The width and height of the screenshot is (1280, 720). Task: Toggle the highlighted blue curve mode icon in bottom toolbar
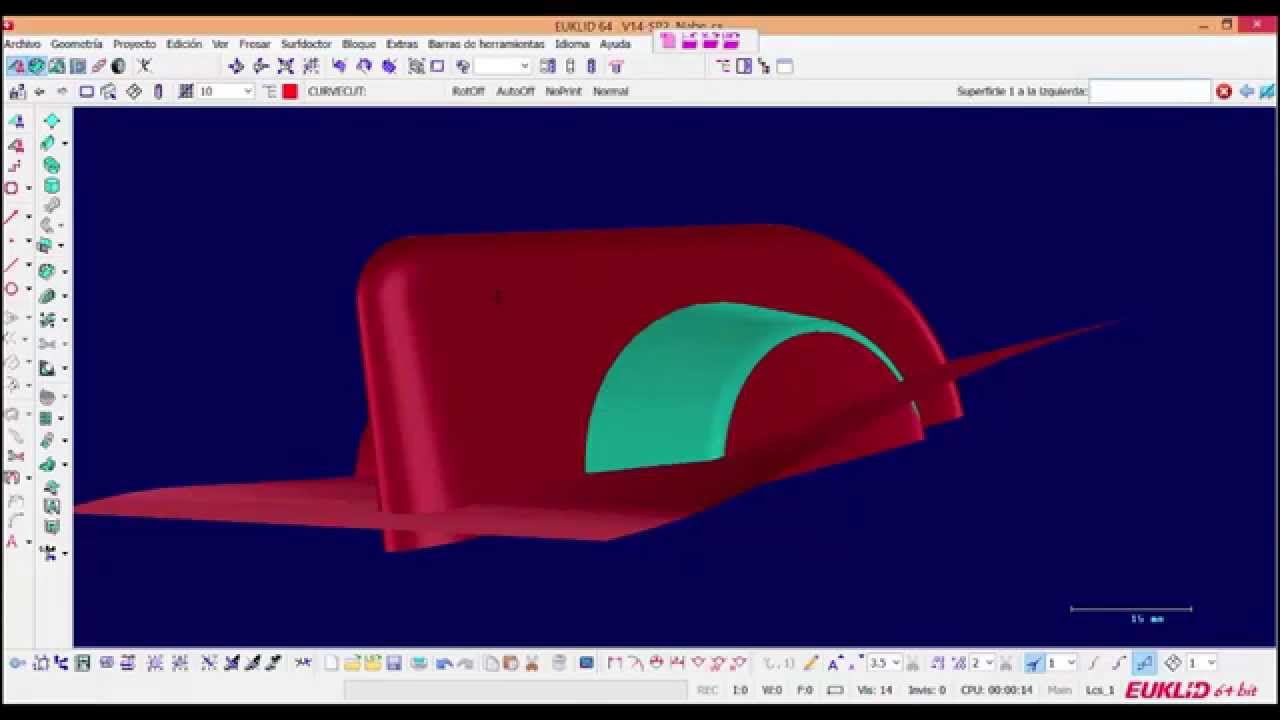(1145, 663)
